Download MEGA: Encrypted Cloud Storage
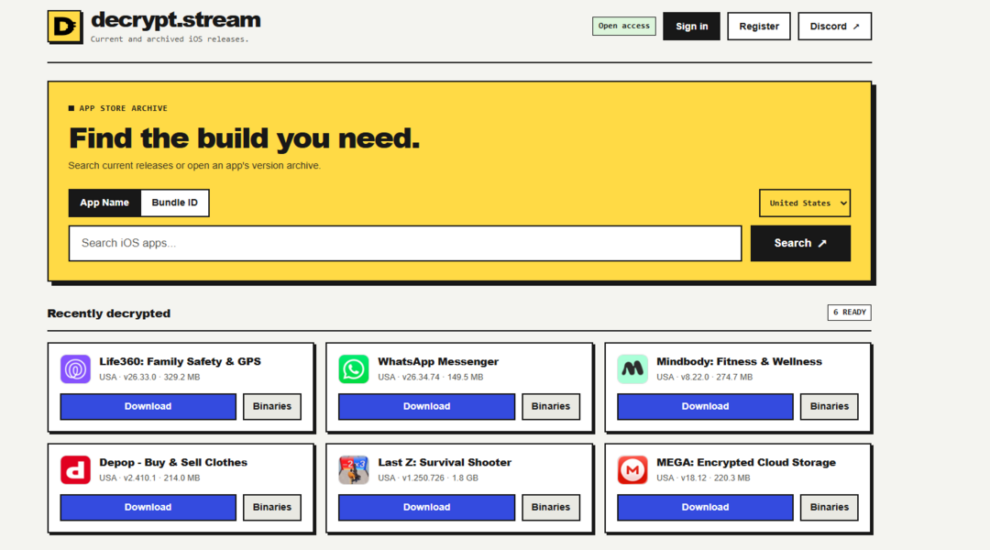This screenshot has height=550, width=990. coord(705,508)
